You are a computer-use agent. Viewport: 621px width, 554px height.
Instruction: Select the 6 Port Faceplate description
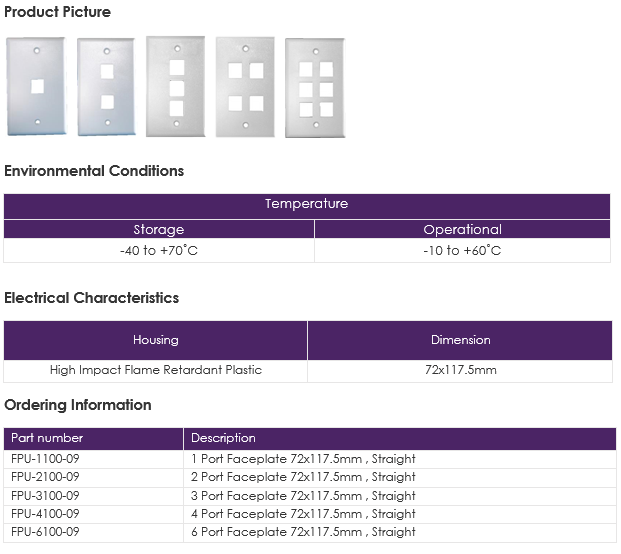point(303,532)
